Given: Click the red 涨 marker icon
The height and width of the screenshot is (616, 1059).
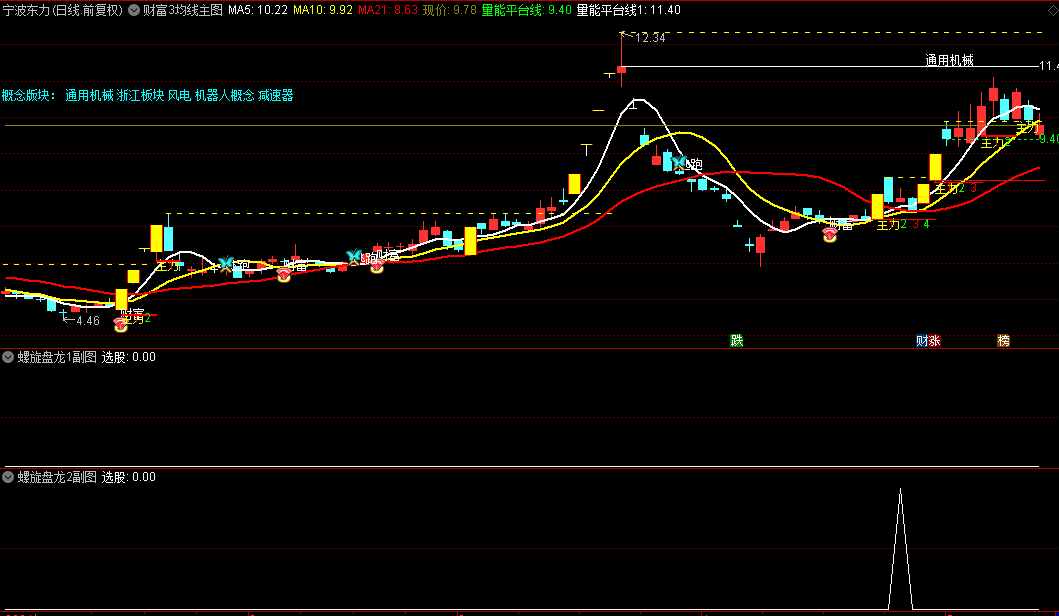Looking at the screenshot, I should click(x=934, y=340).
